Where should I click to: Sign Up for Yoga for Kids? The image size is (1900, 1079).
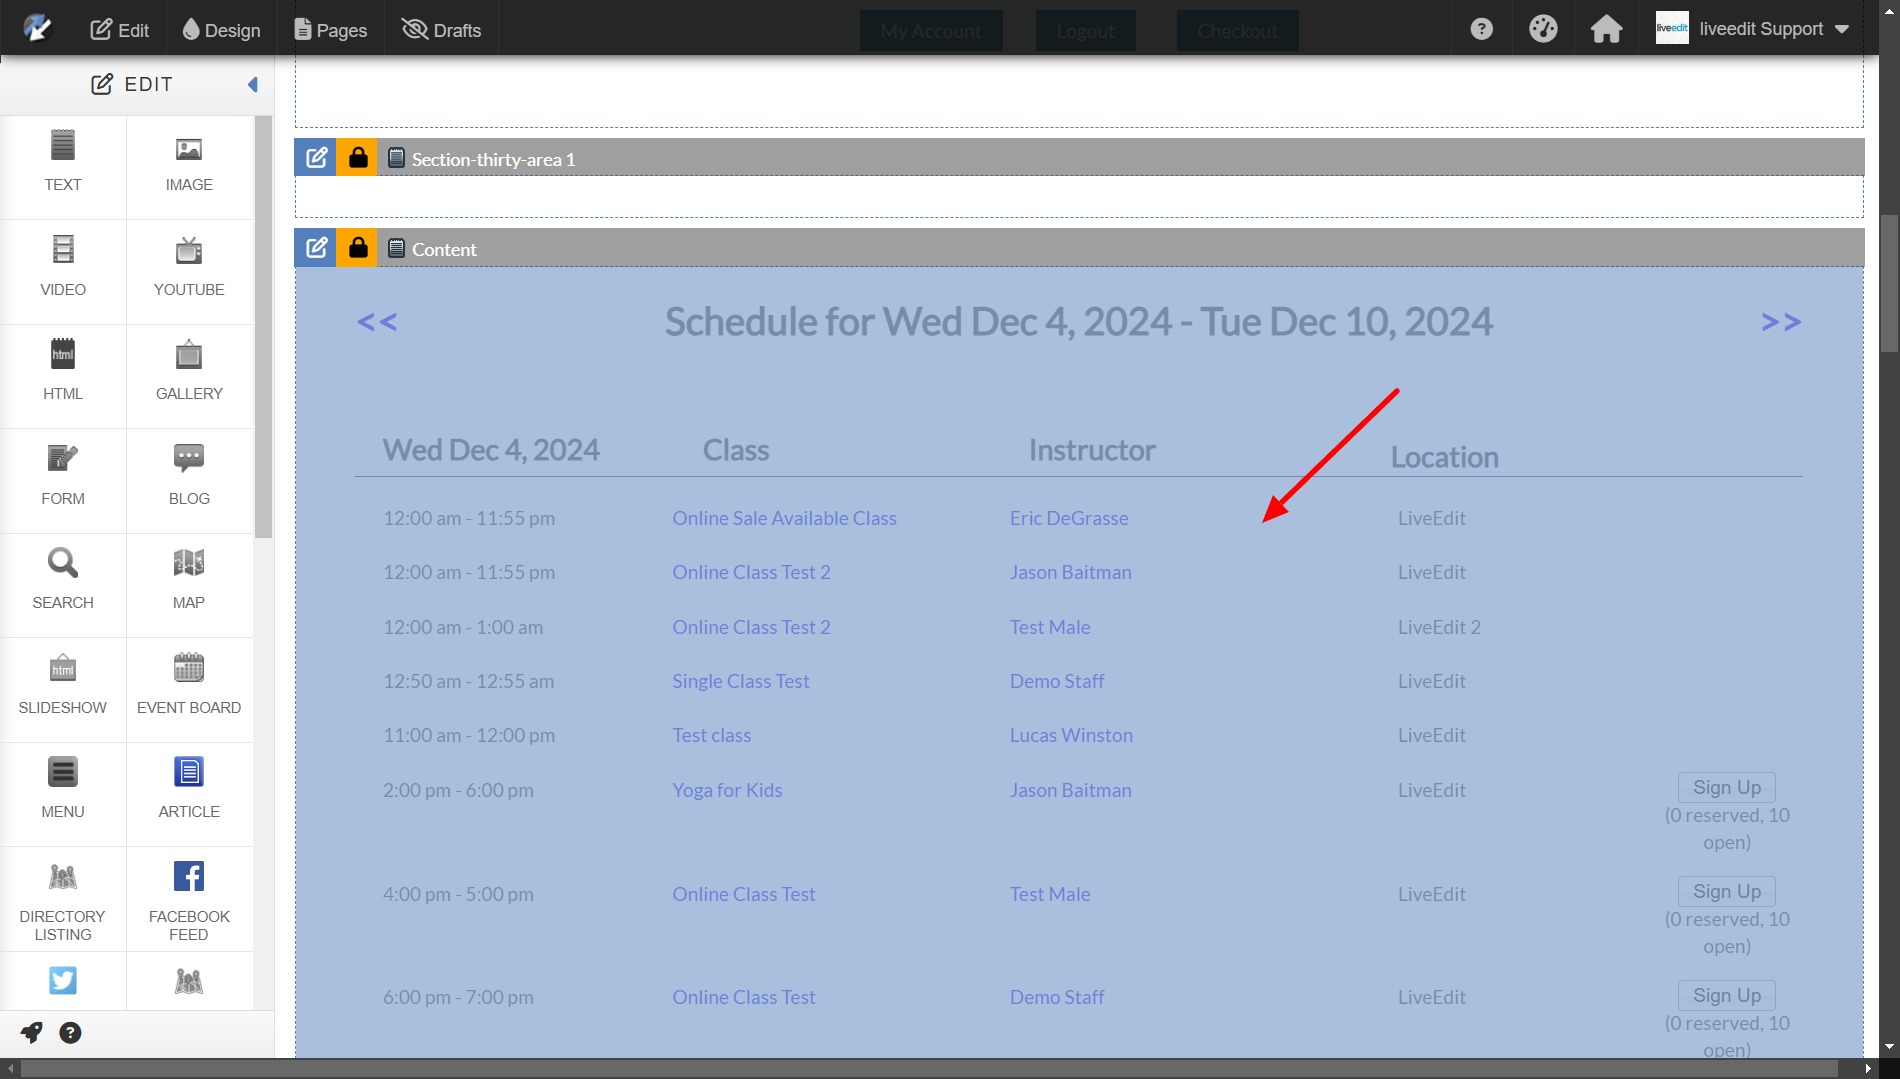(x=1727, y=787)
